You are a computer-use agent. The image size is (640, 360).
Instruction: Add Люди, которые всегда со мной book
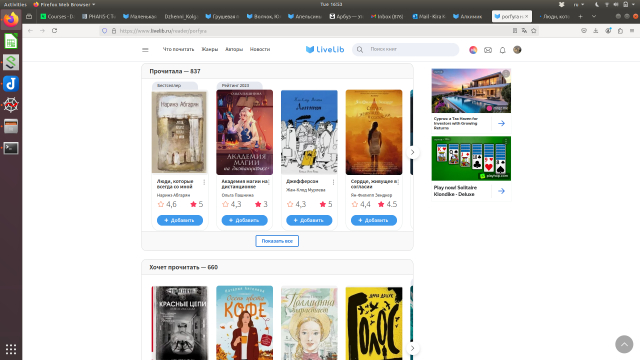pos(180,220)
